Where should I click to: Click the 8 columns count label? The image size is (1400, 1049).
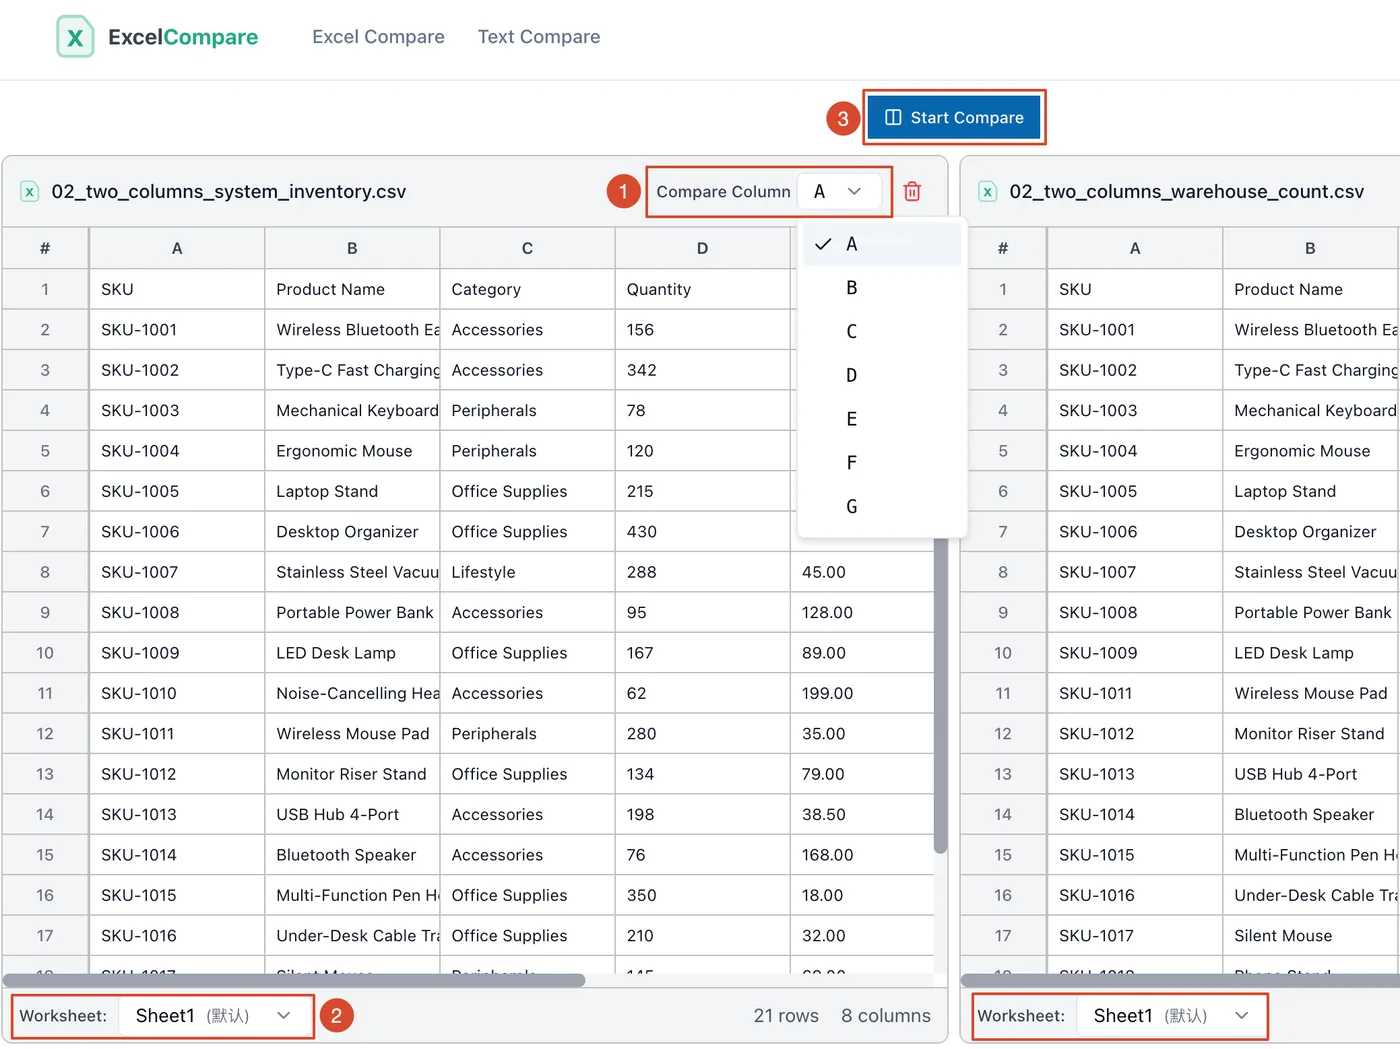tap(886, 1016)
